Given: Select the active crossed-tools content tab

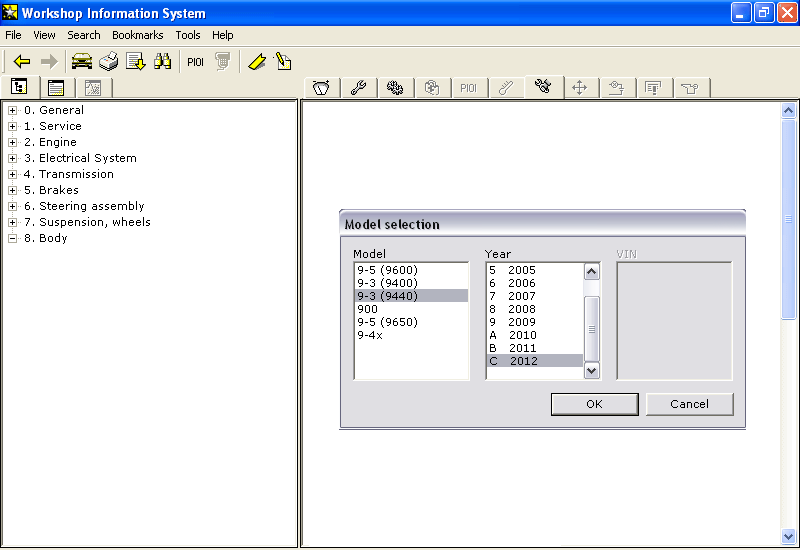Looking at the screenshot, I should click(x=543, y=86).
